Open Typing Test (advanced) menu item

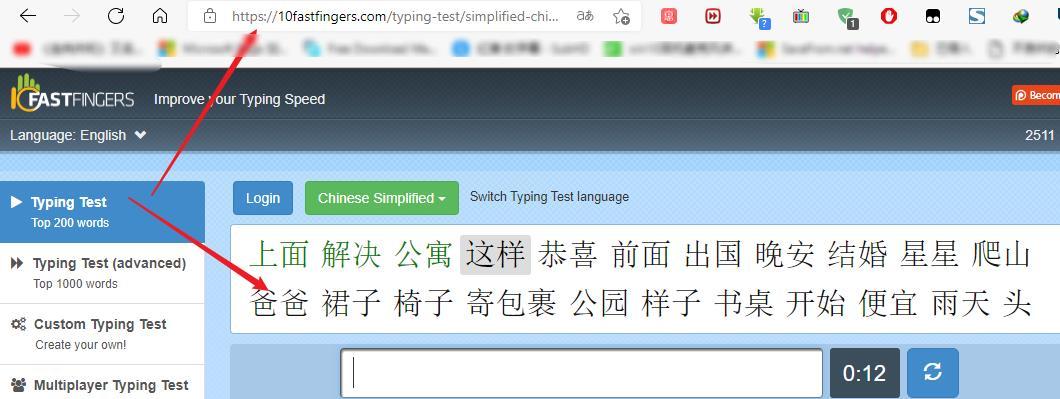(102, 273)
